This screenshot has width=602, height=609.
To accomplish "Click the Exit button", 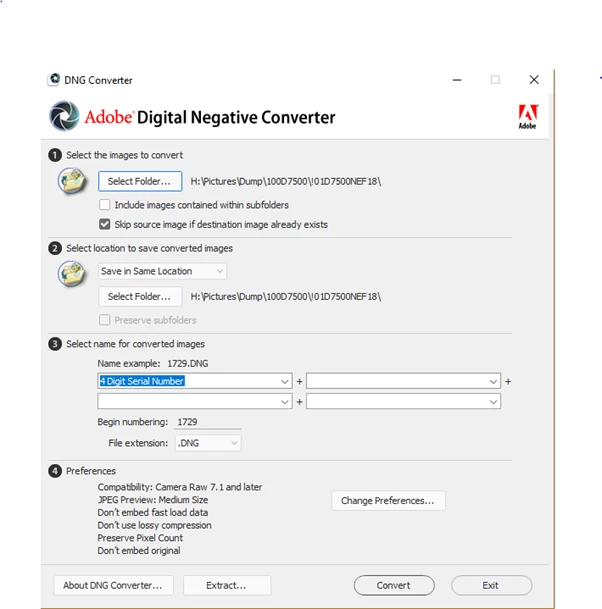I will pos(491,585).
